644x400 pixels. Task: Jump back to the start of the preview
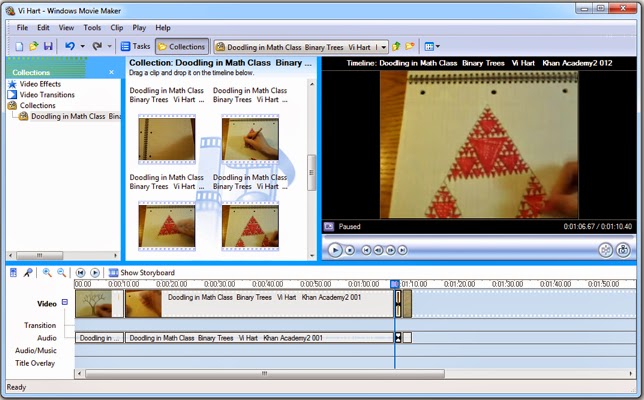pos(366,250)
